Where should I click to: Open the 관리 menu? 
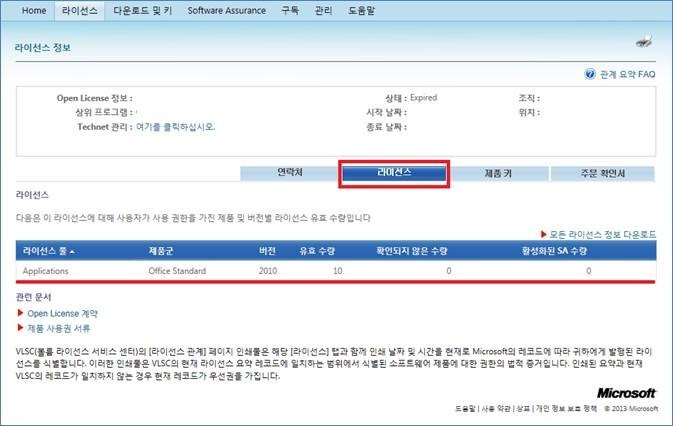[323, 10]
